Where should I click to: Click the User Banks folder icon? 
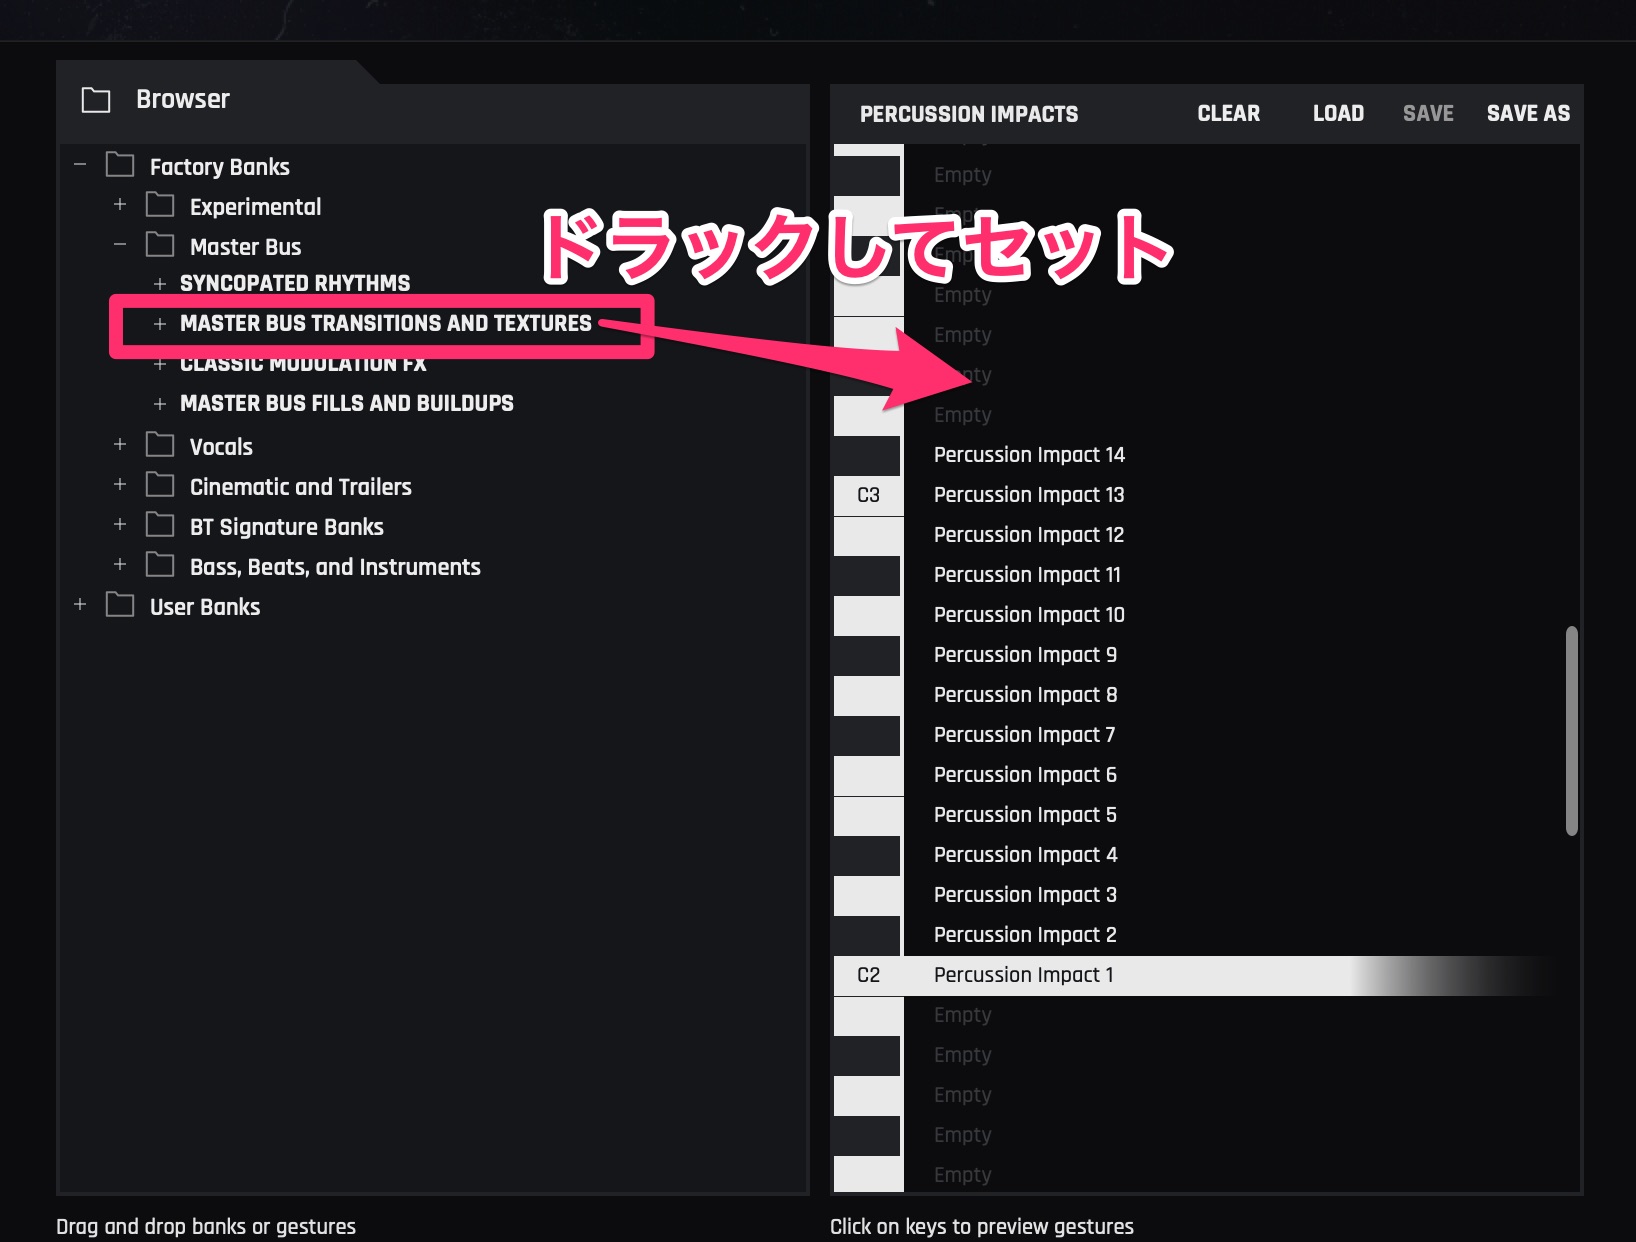tap(120, 606)
